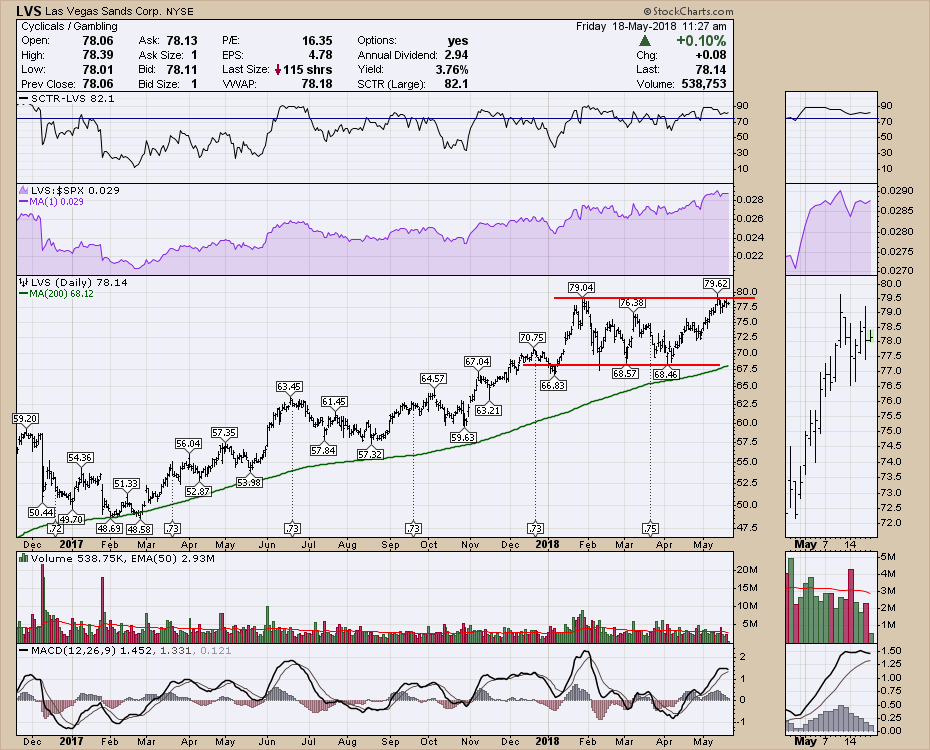
Task: Click the Friday 18-May-2018 timestamp
Action: coord(651,26)
